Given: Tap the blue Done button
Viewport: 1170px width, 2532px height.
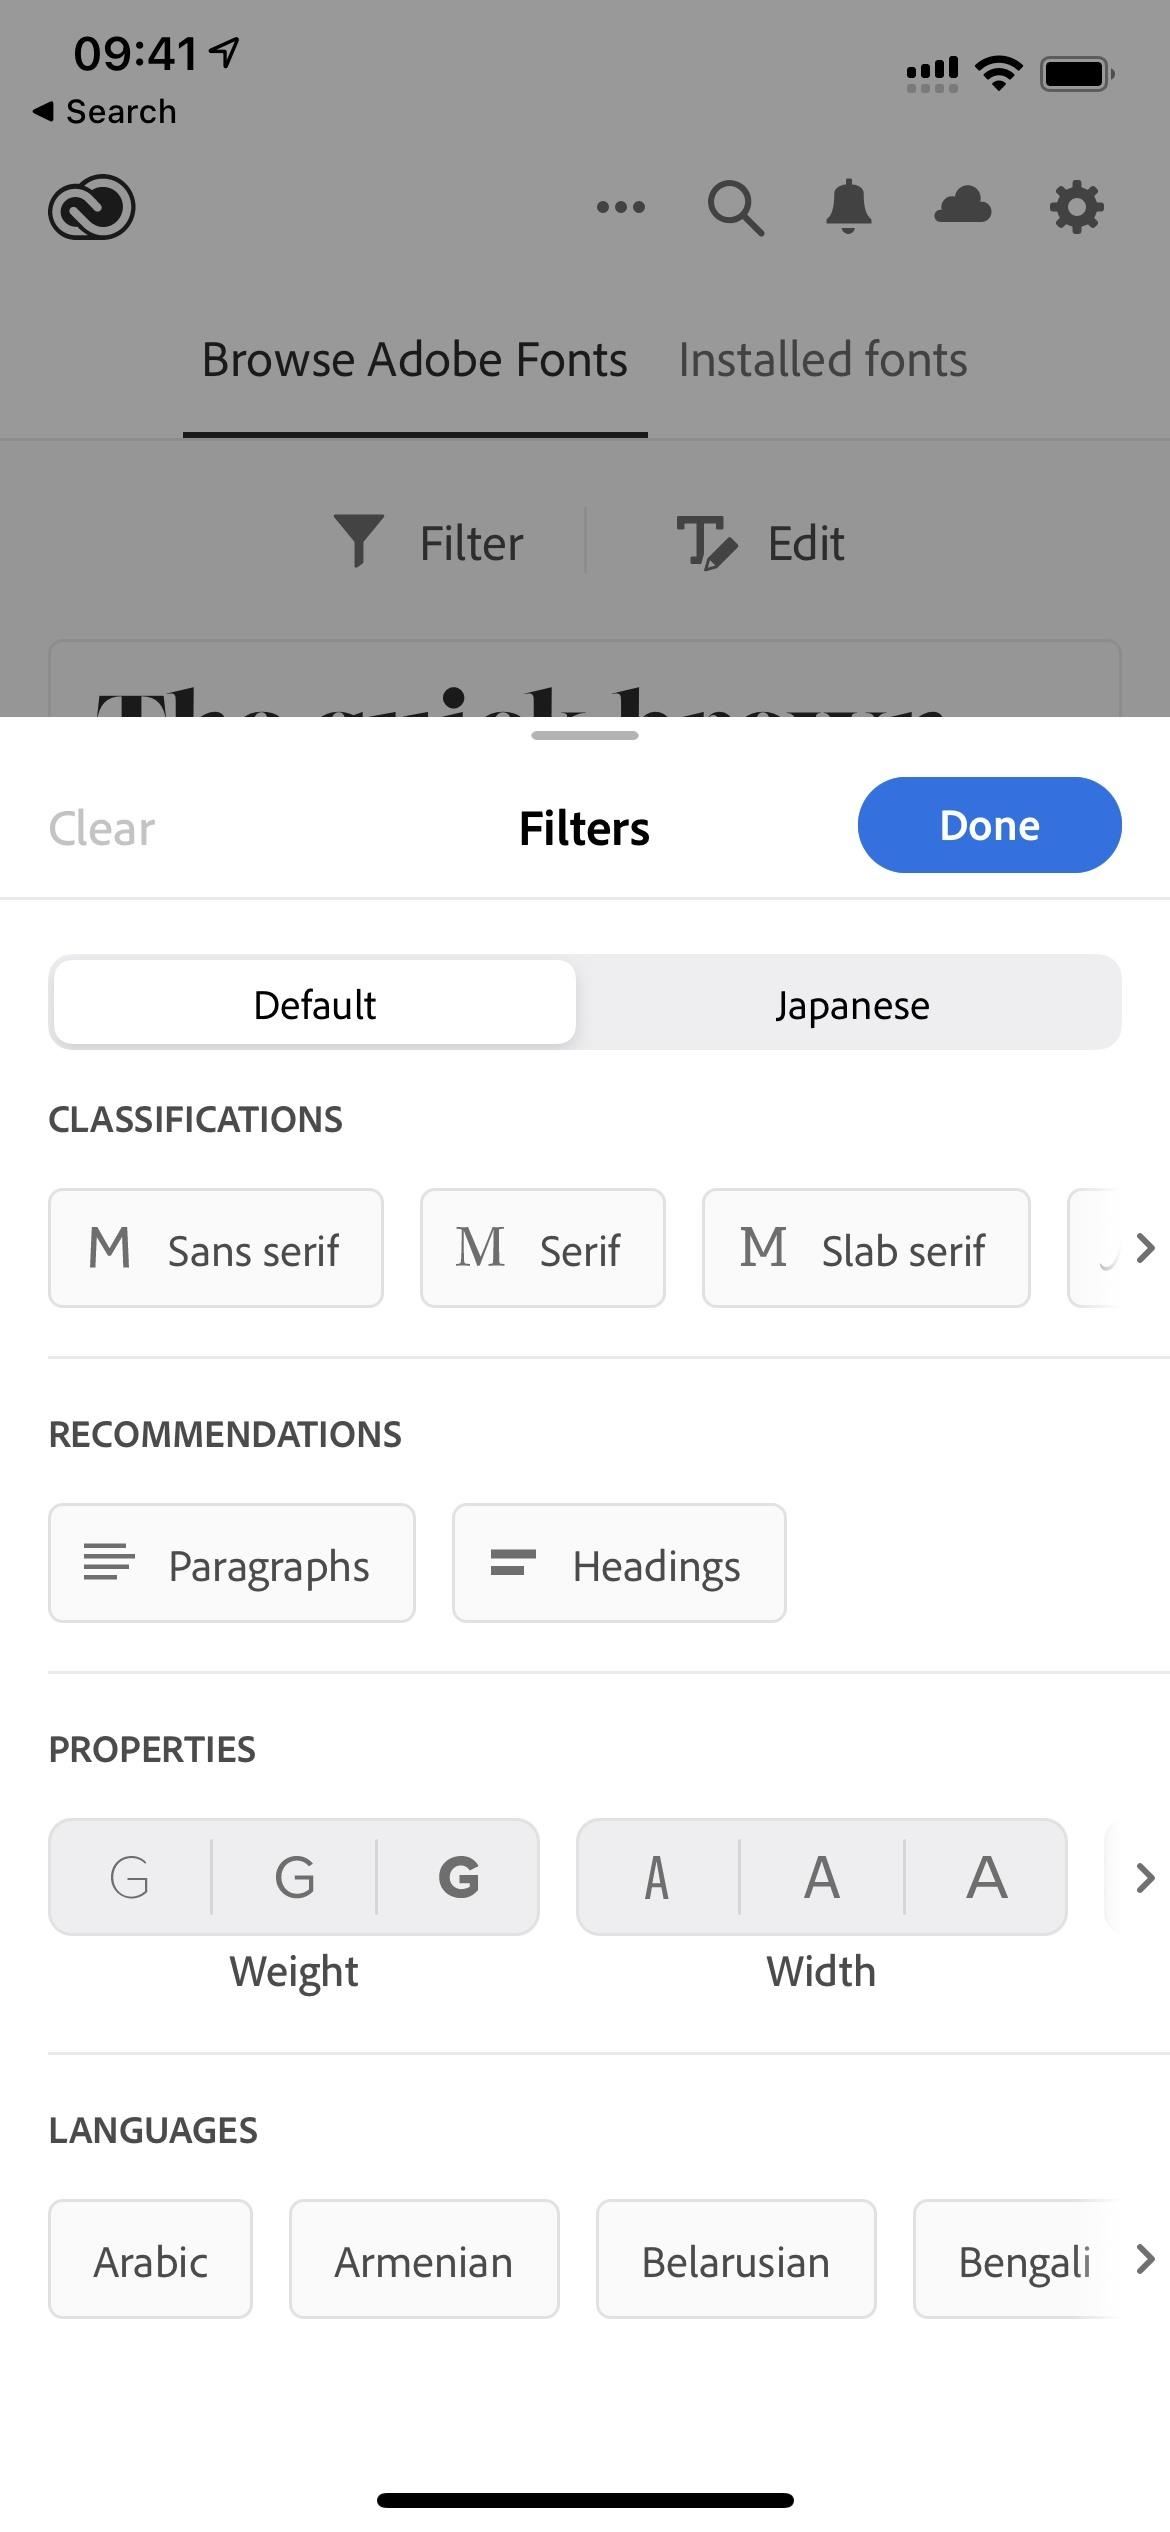Looking at the screenshot, I should pyautogui.click(x=990, y=825).
